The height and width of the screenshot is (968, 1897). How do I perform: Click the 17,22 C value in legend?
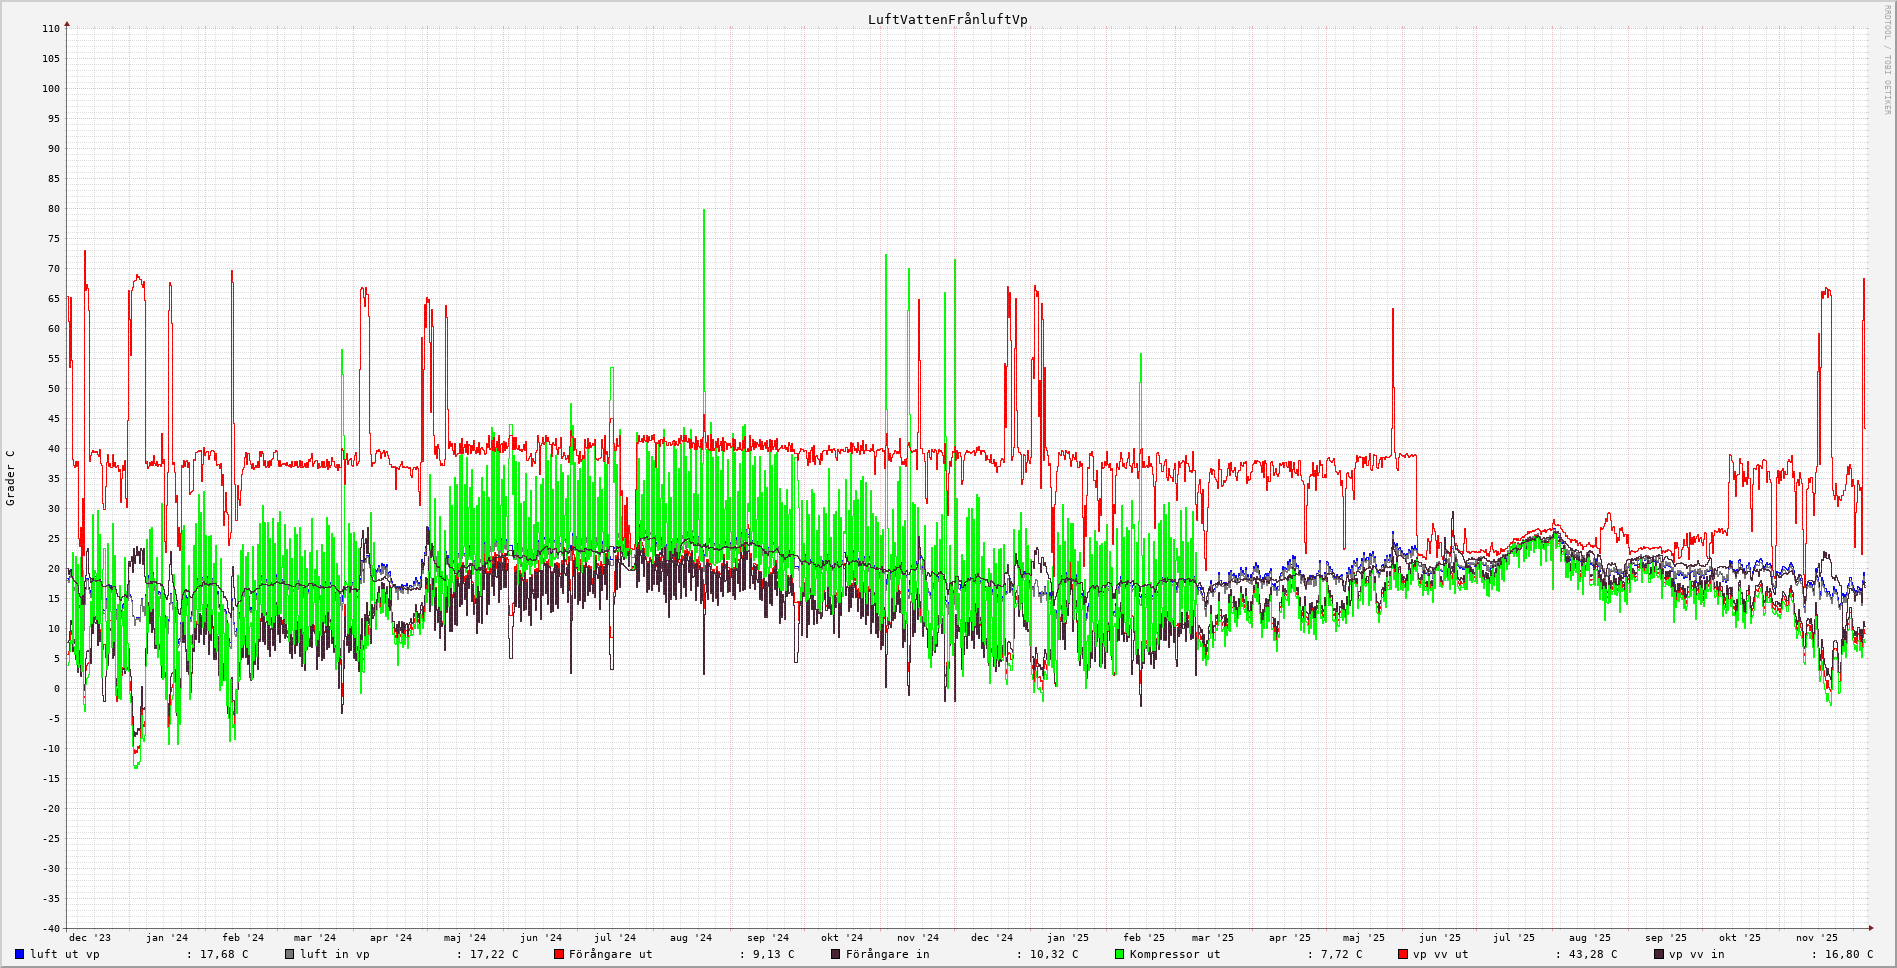click(x=494, y=954)
